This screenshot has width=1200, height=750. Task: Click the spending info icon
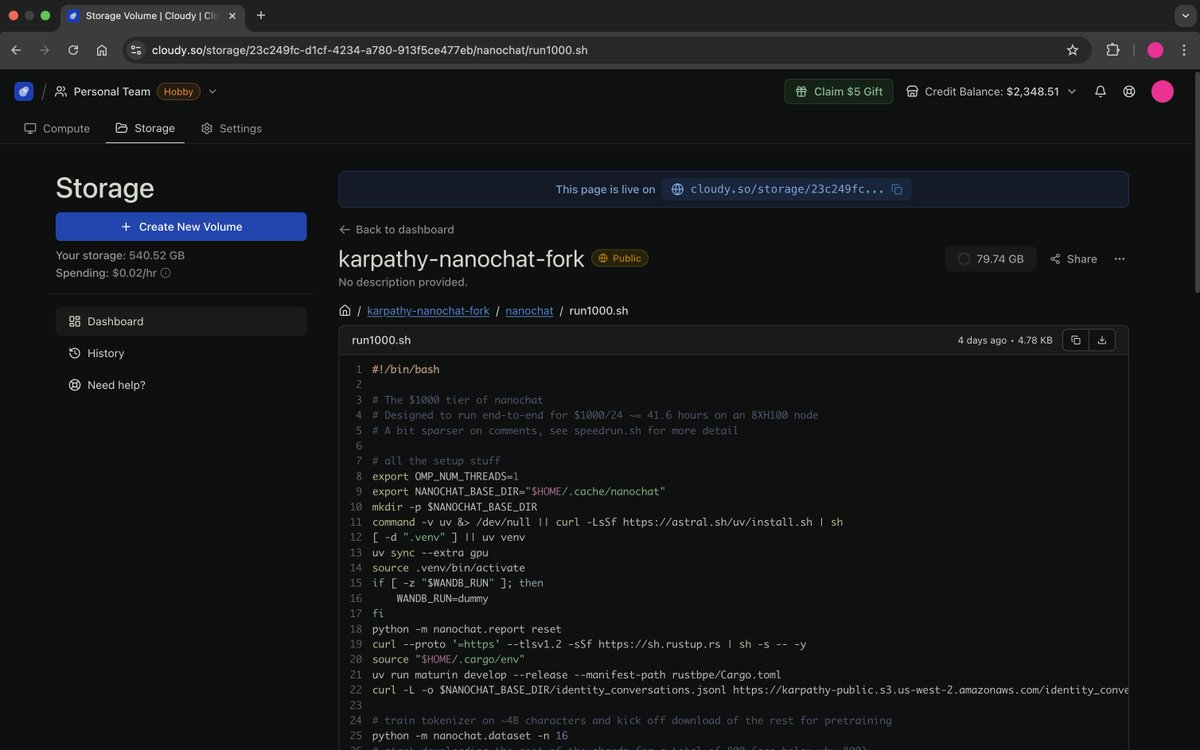pyautogui.click(x=166, y=273)
